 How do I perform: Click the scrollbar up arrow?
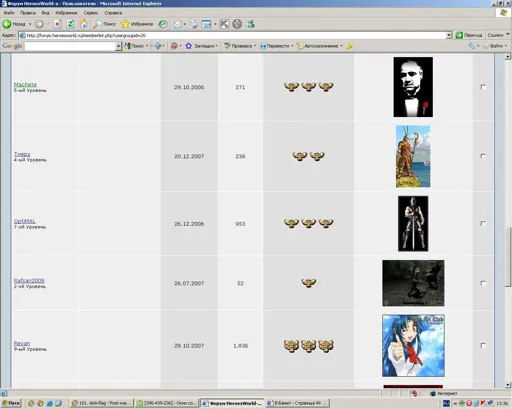point(508,57)
